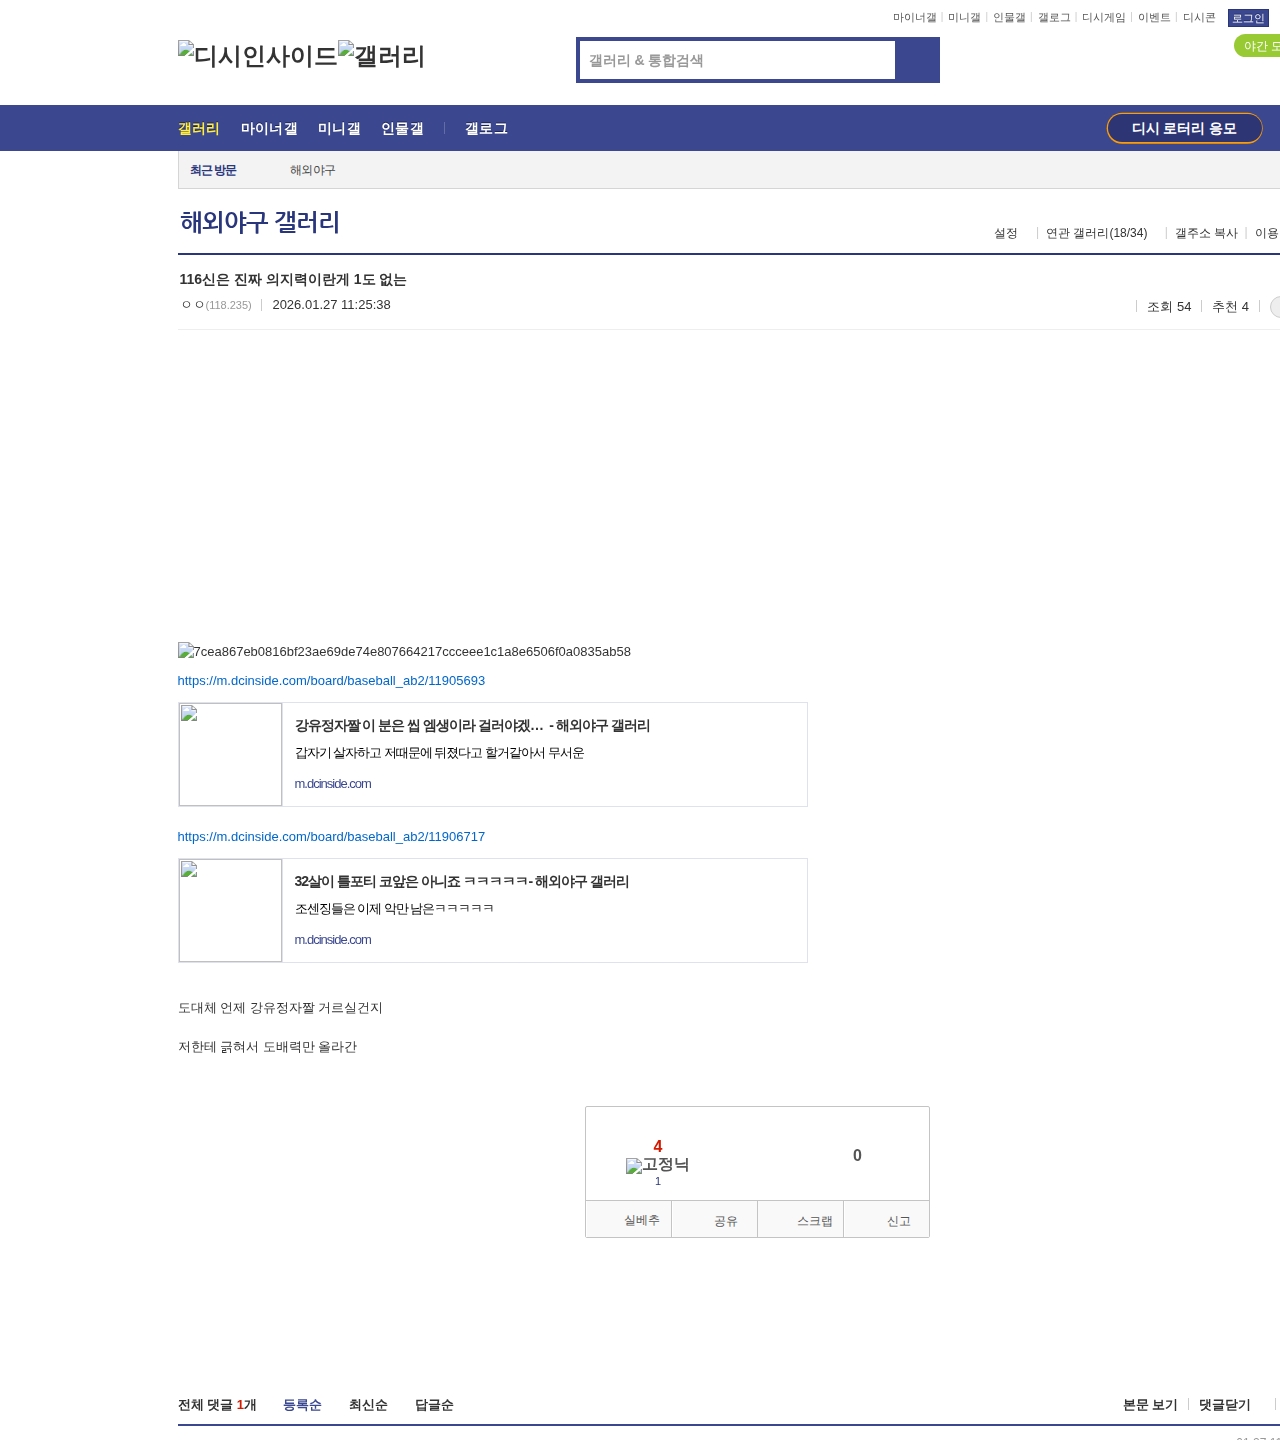Open 해외야구 from recent visits
The image size is (1280, 1440).
point(312,171)
